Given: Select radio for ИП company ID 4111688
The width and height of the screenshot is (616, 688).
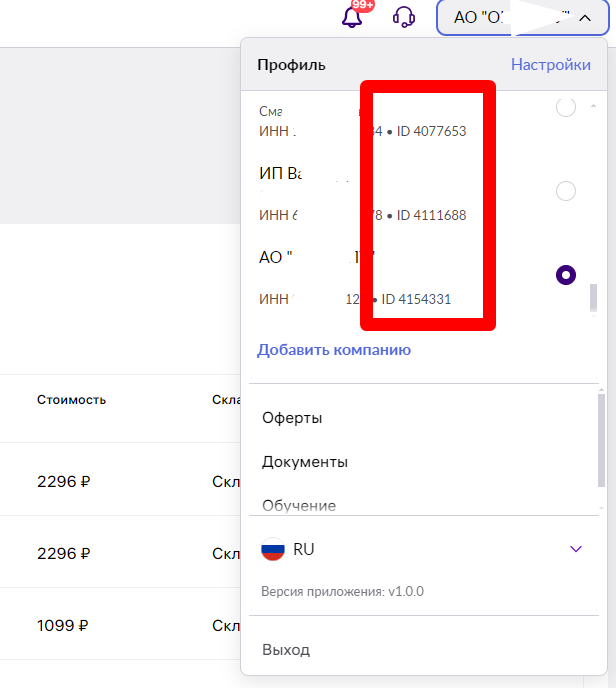Looking at the screenshot, I should pos(566,191).
